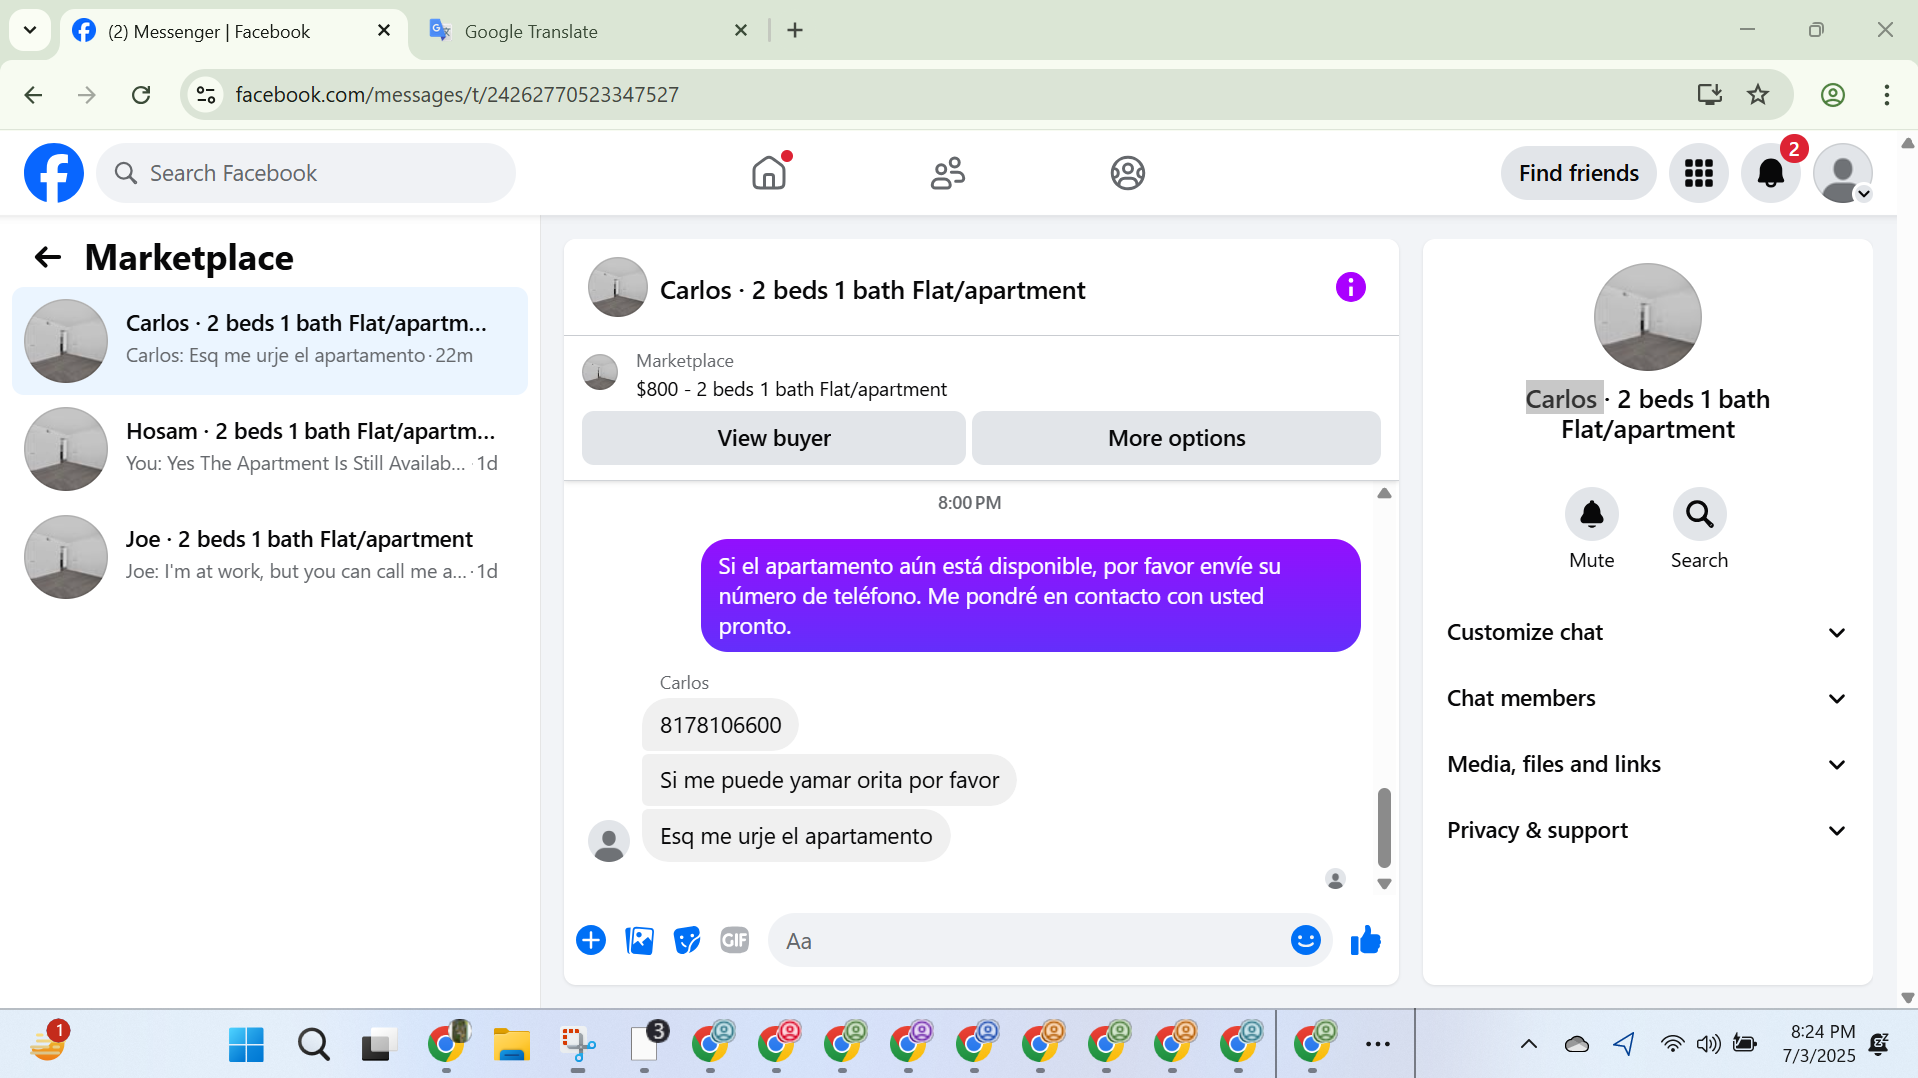Open Windows Start menu
Viewport: 1918px width, 1078px height.
[x=246, y=1045]
